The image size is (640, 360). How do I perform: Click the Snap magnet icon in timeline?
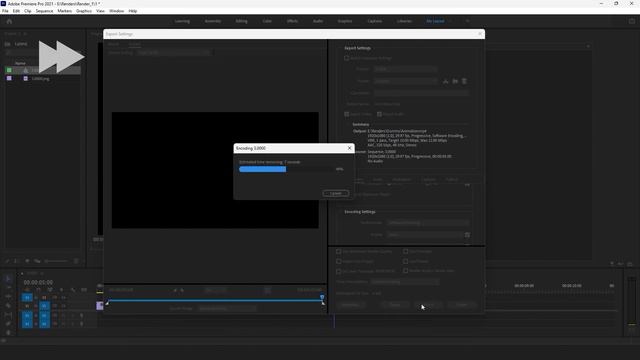[38, 290]
